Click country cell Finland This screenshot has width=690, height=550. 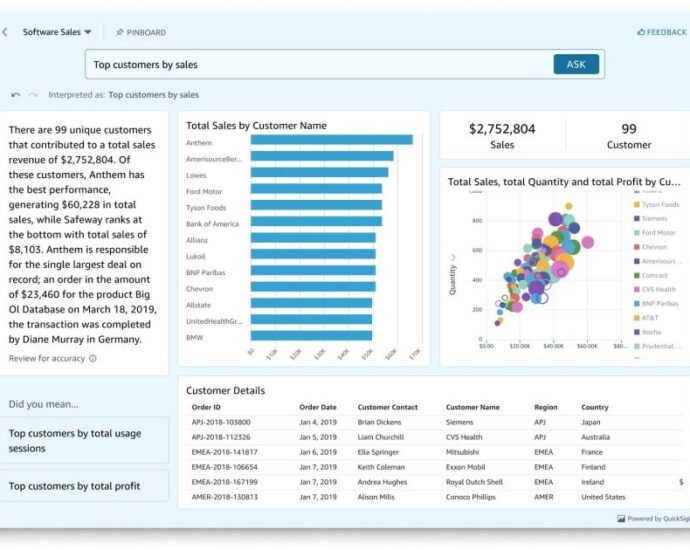[x=593, y=467]
